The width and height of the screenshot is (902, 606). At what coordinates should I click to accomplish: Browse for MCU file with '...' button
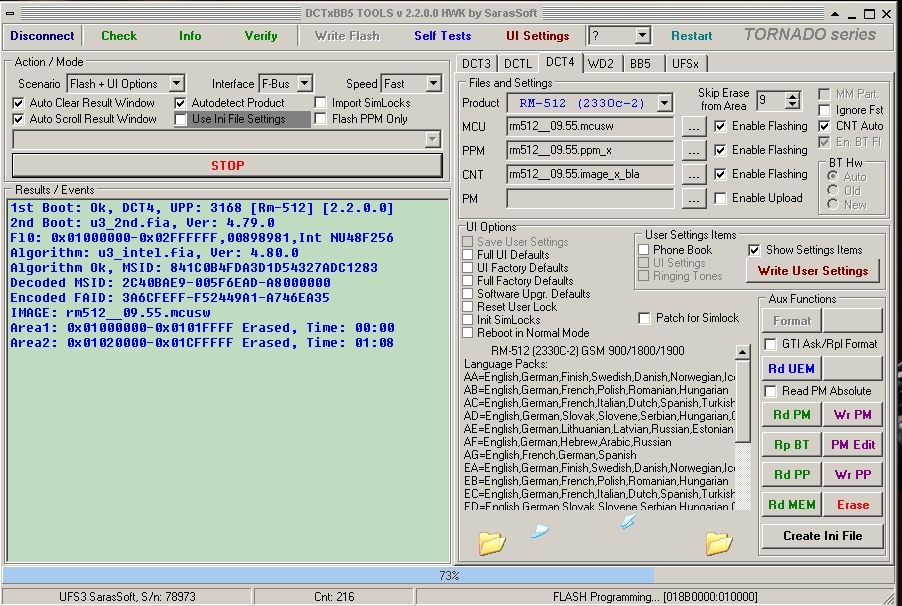pyautogui.click(x=694, y=127)
